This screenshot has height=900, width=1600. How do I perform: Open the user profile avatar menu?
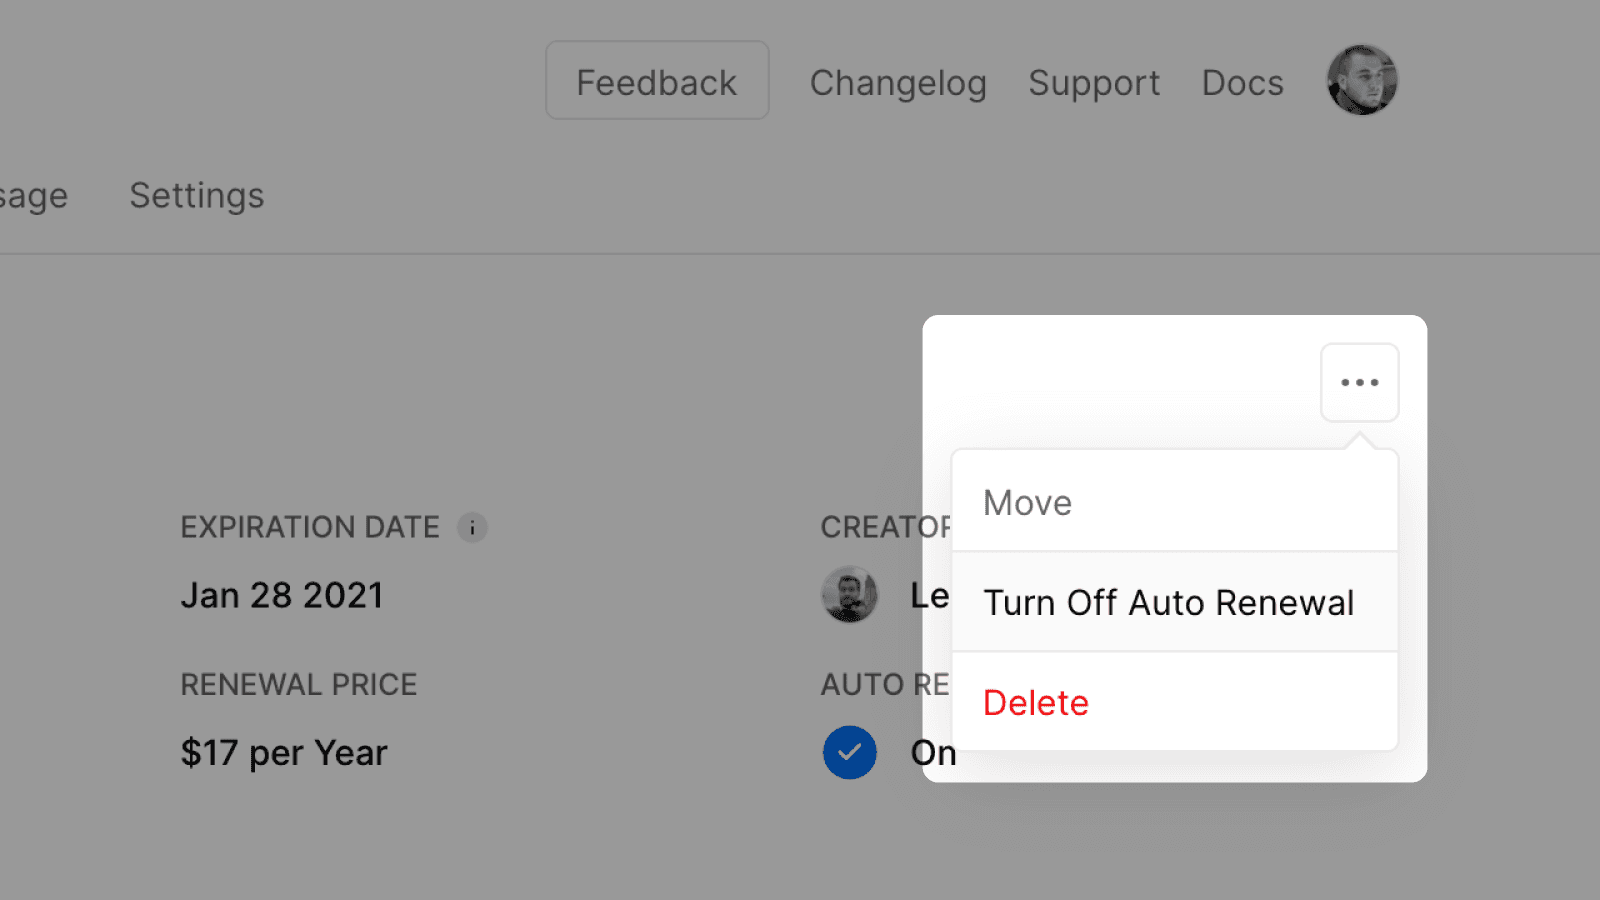[1361, 80]
